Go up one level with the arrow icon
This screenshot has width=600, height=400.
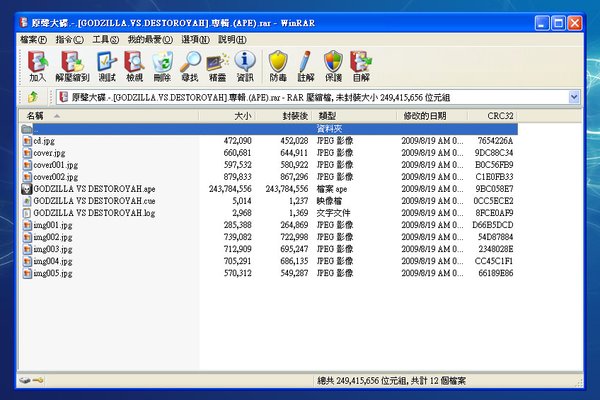tap(33, 97)
